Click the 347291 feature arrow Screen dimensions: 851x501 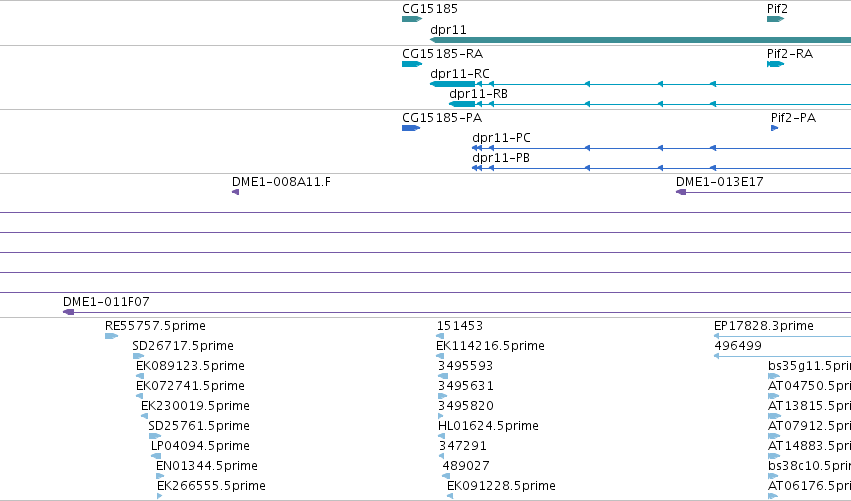(x=441, y=456)
